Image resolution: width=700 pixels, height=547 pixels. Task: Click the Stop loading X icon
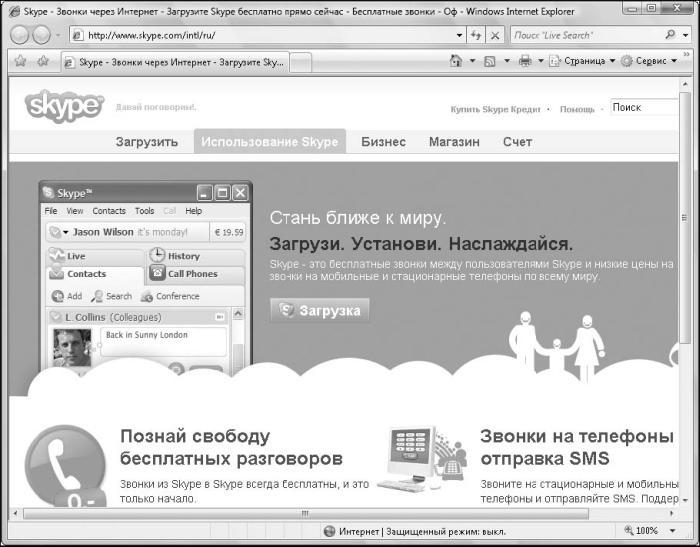(x=495, y=35)
